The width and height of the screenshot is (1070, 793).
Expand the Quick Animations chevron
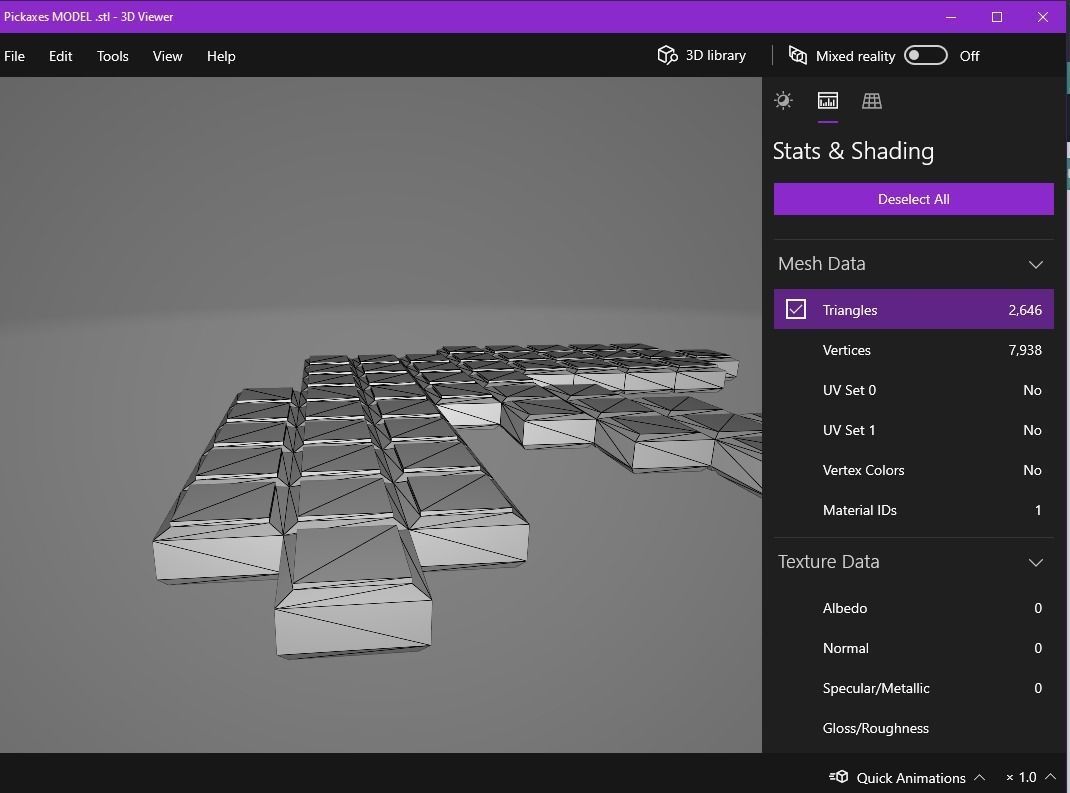tap(979, 777)
